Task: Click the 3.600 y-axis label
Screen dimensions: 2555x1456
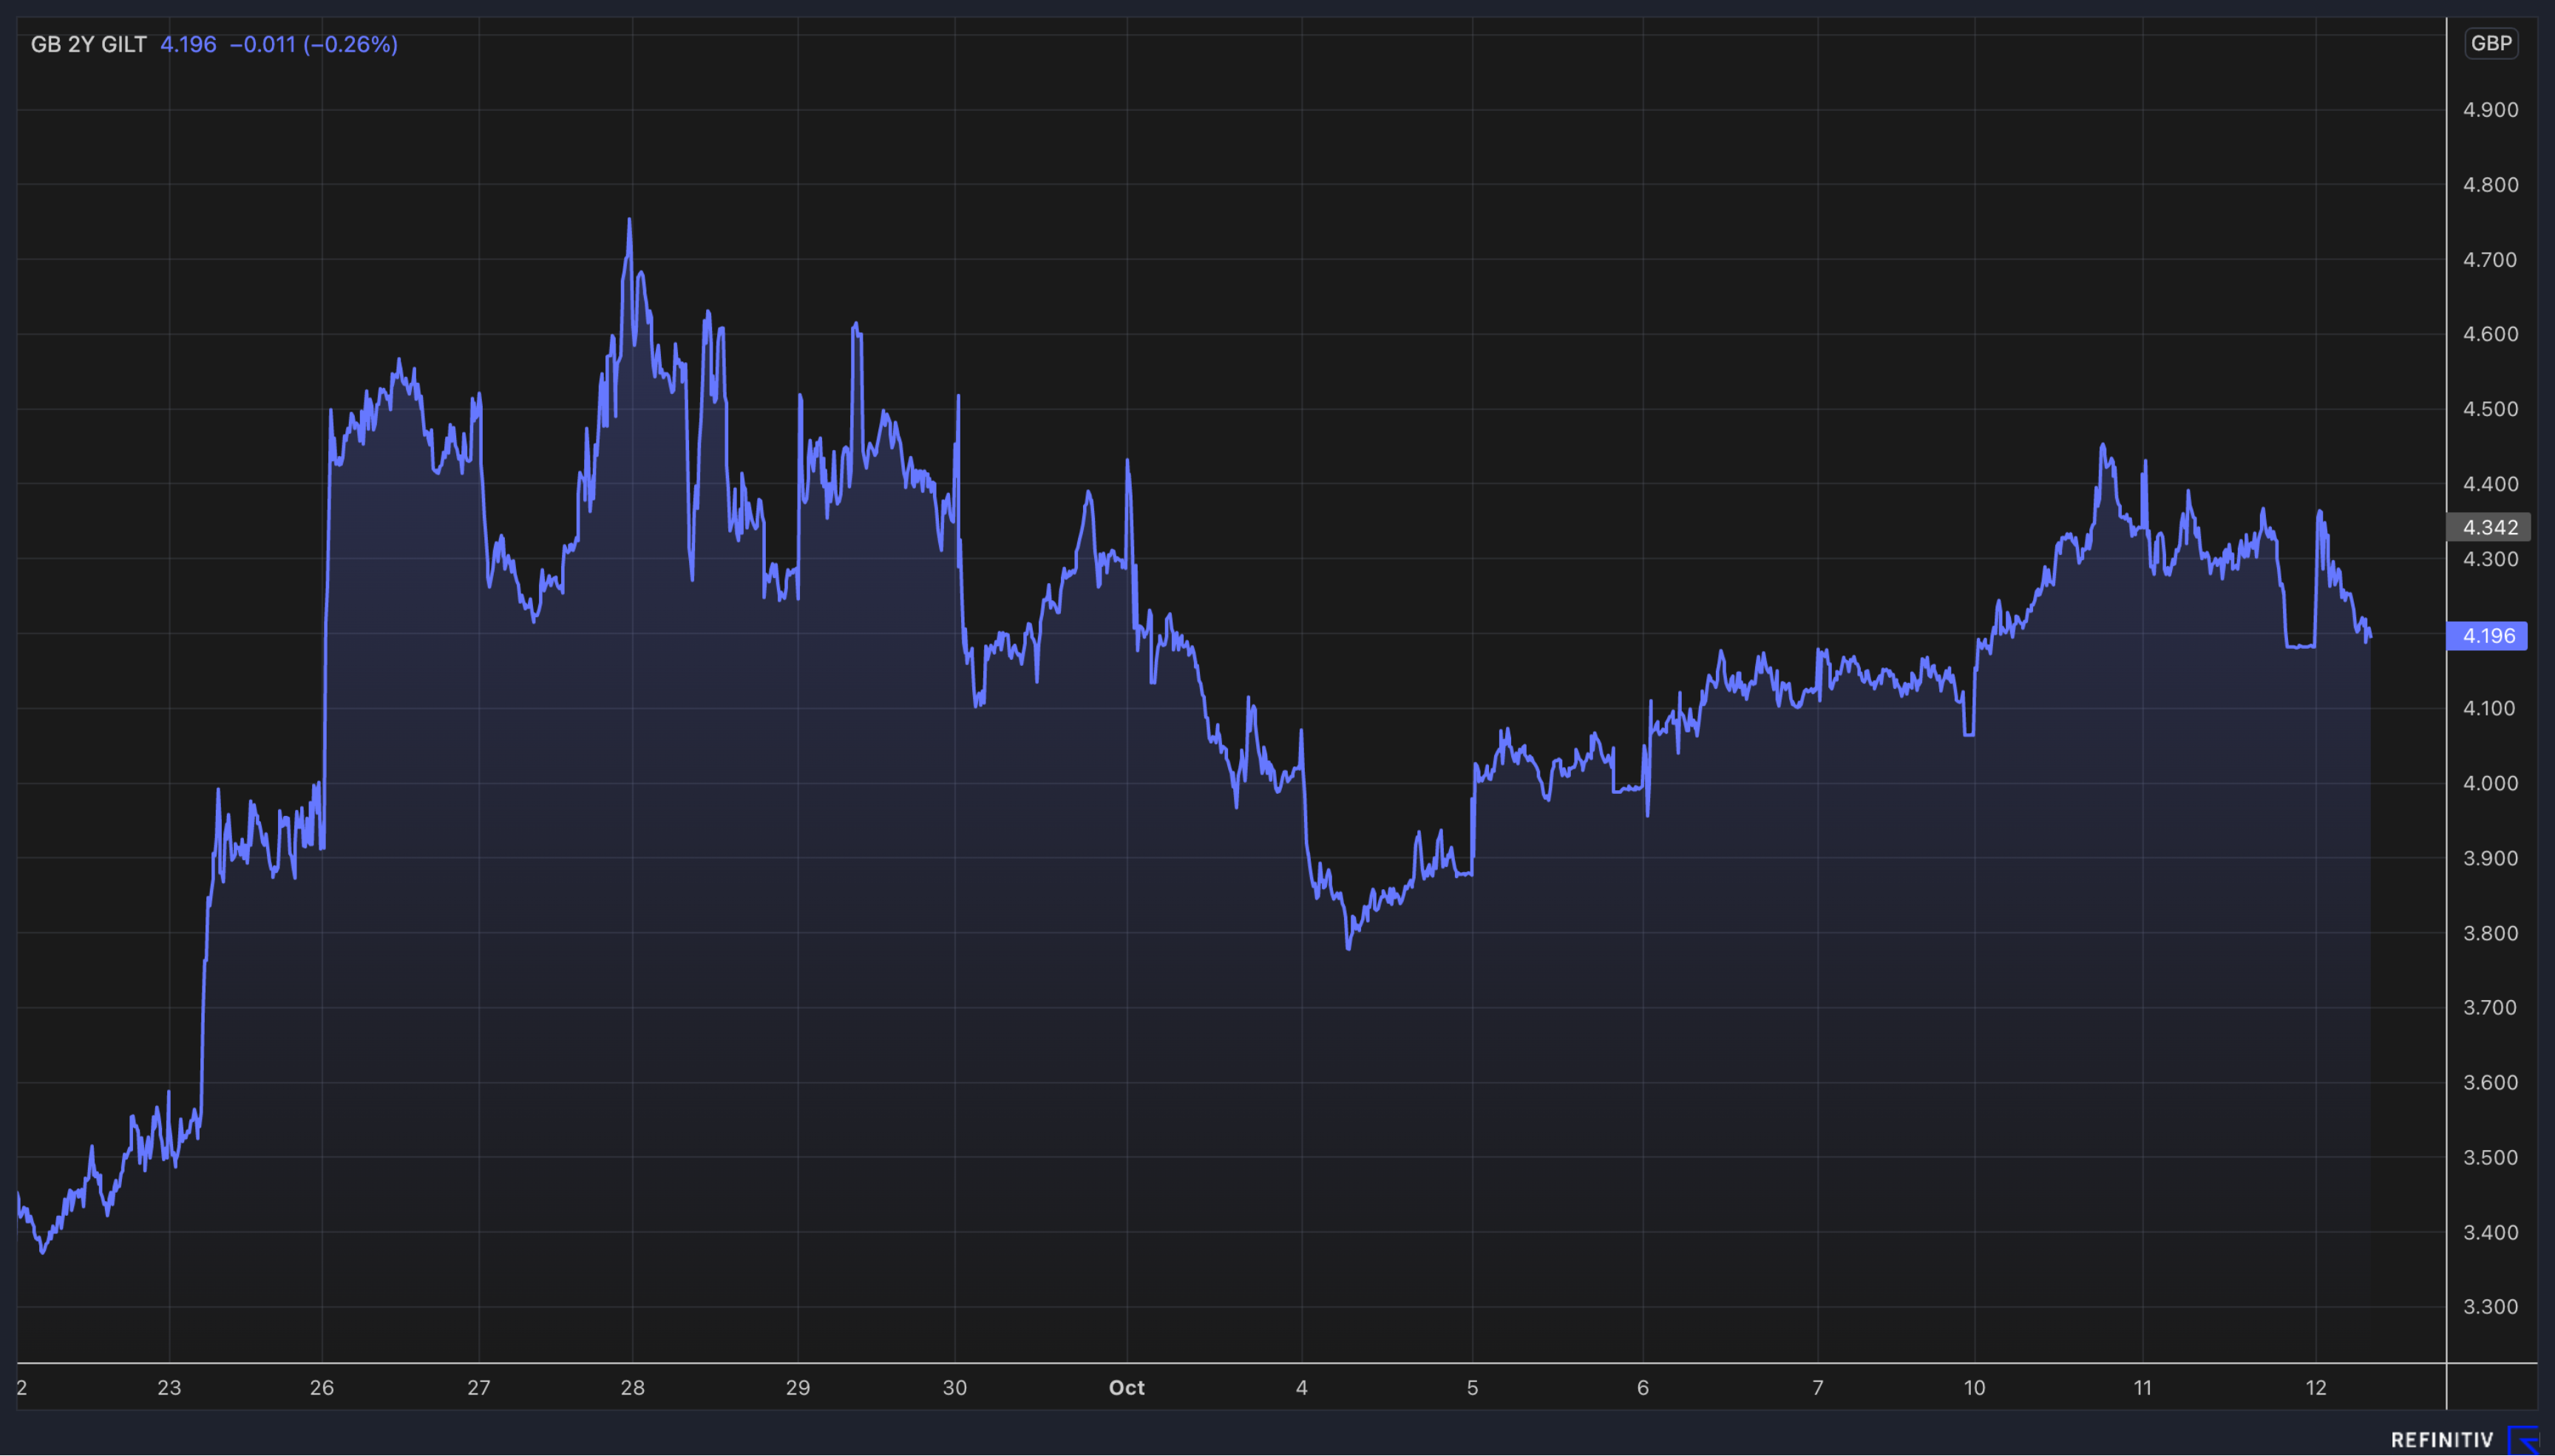Action: click(x=2490, y=1082)
